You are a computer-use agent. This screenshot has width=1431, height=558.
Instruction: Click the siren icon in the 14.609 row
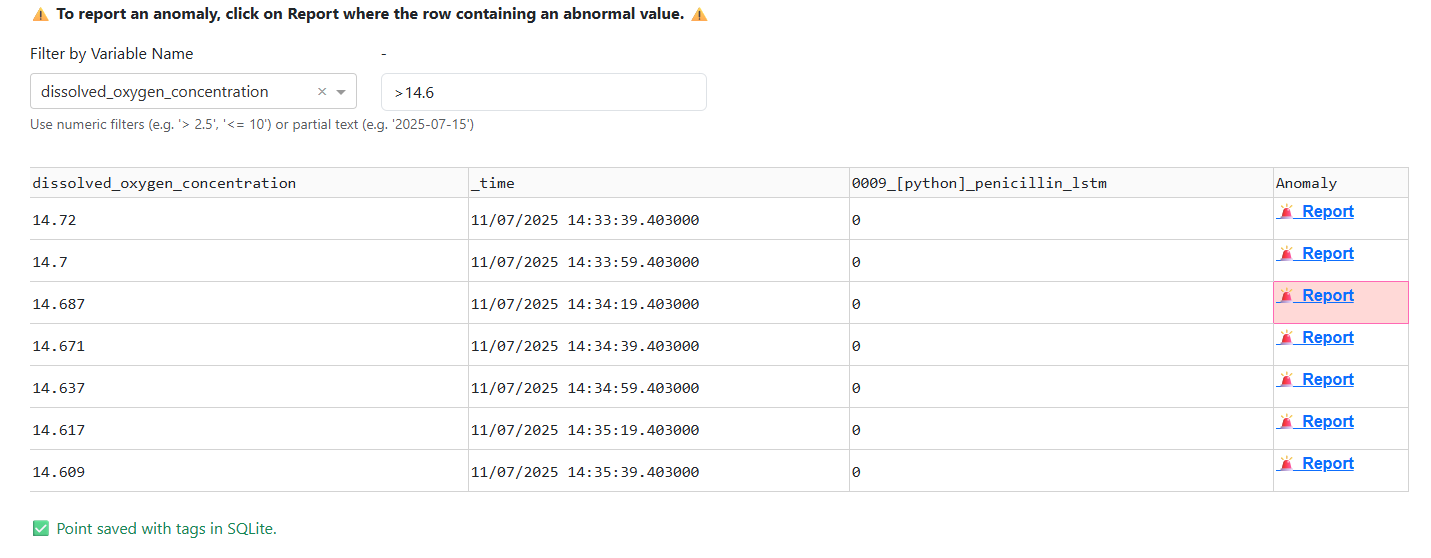[1286, 464]
